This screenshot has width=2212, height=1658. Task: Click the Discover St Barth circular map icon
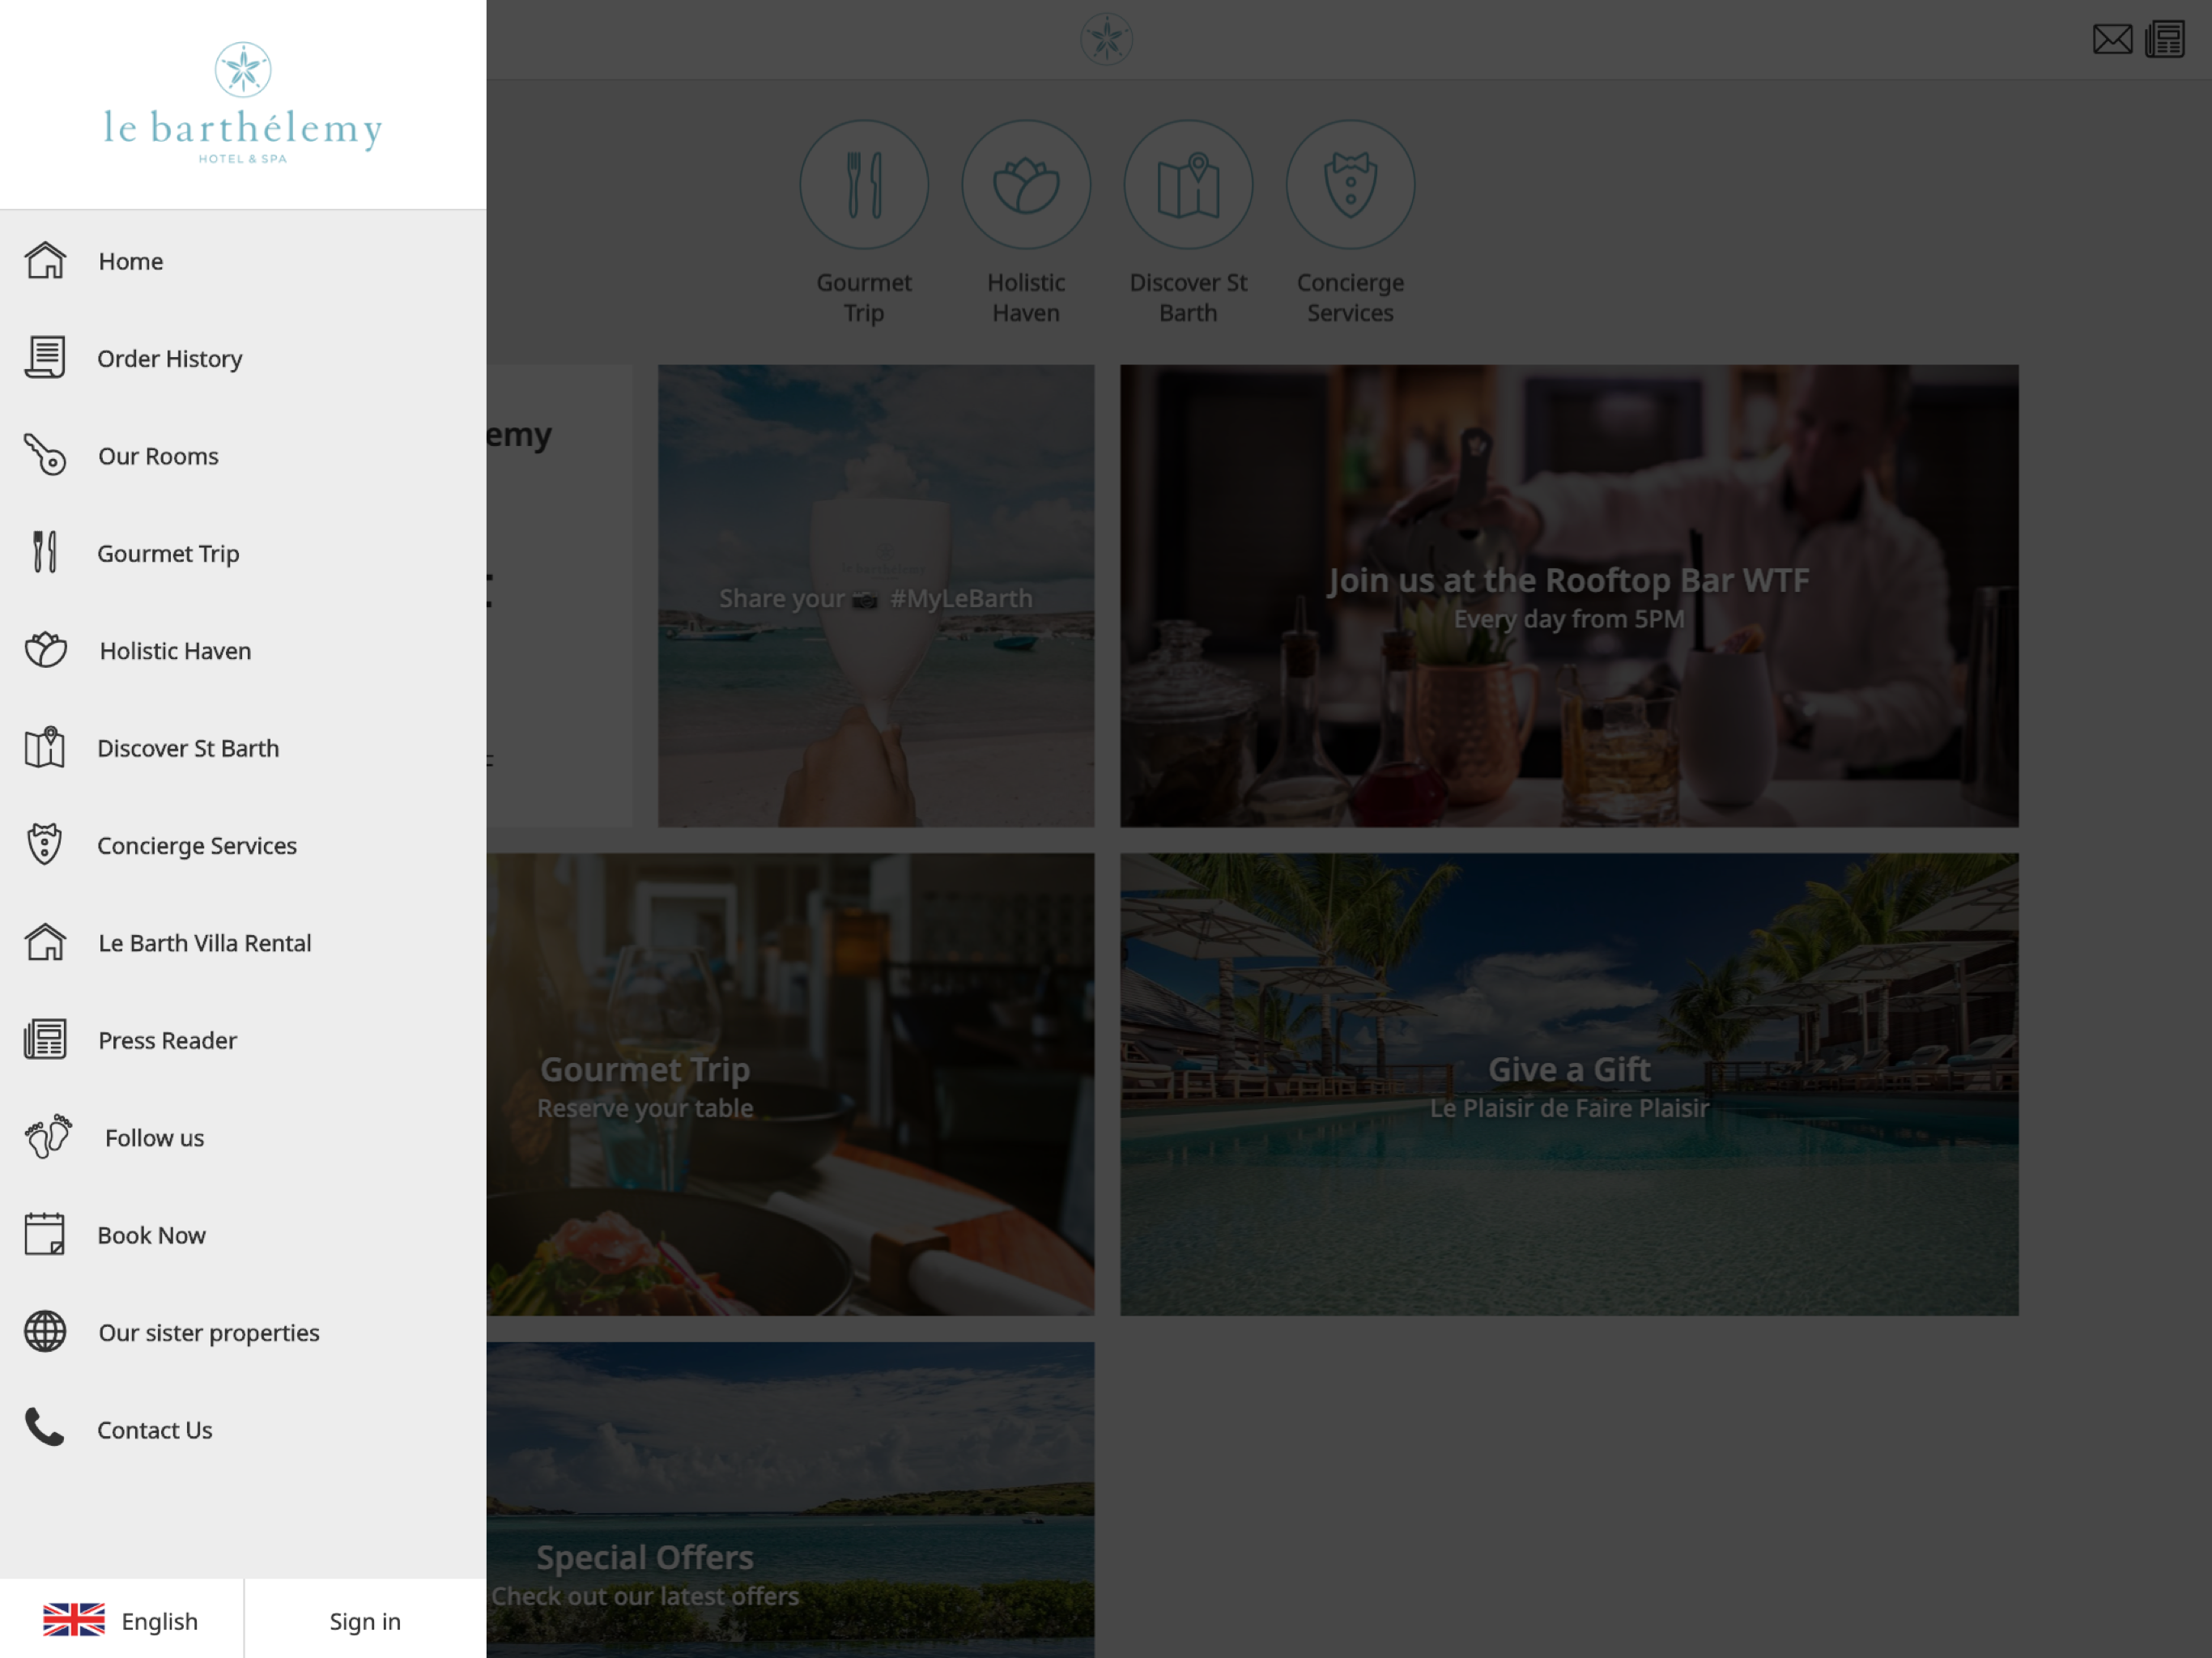[1188, 185]
